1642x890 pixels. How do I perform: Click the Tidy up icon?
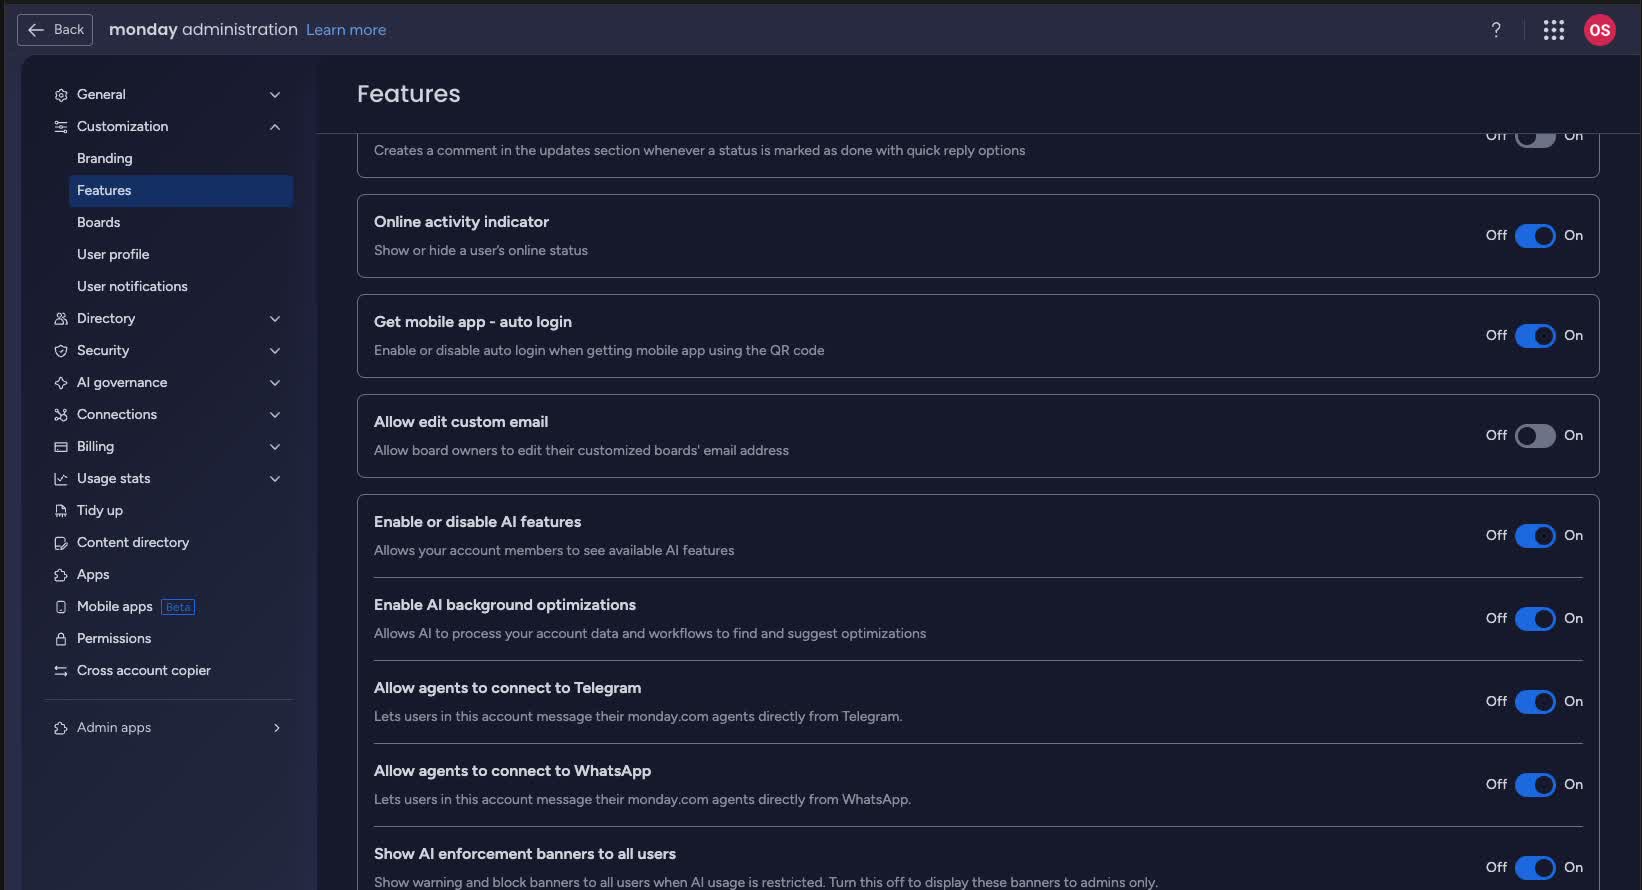(x=61, y=511)
